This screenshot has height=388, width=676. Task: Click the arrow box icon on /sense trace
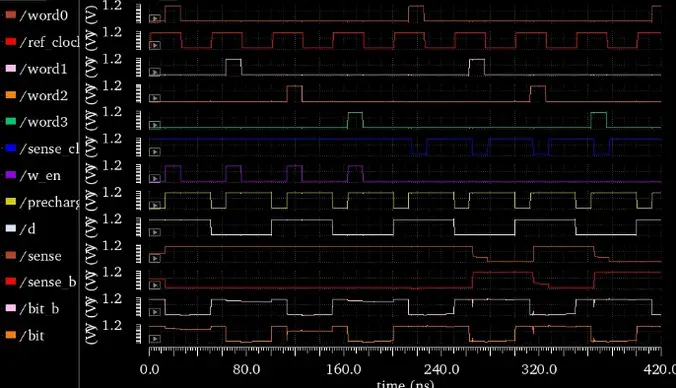tap(155, 258)
